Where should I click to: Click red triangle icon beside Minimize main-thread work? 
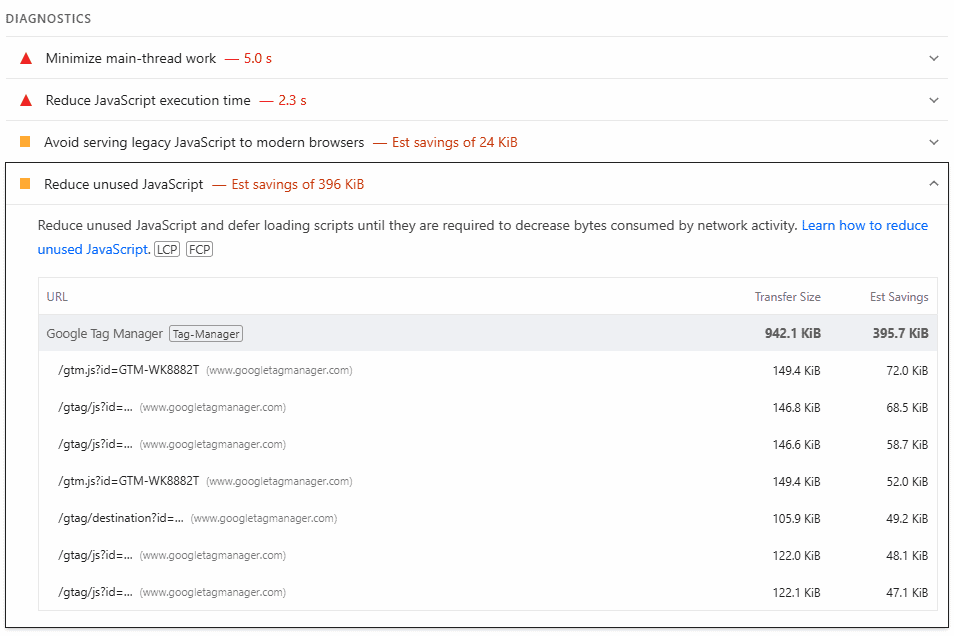pos(26,59)
